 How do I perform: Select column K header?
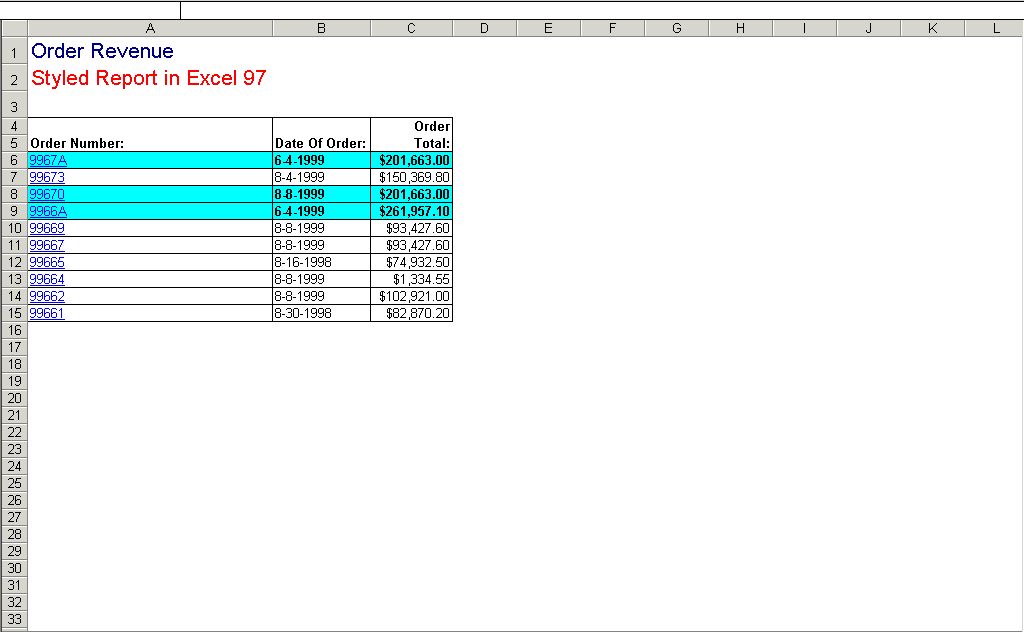933,28
